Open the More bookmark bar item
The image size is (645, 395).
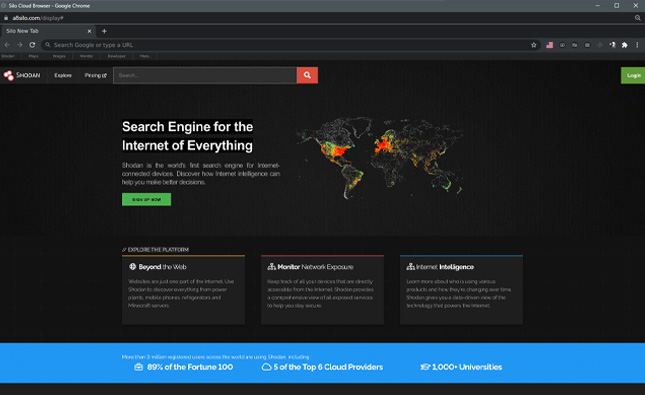[x=145, y=56]
